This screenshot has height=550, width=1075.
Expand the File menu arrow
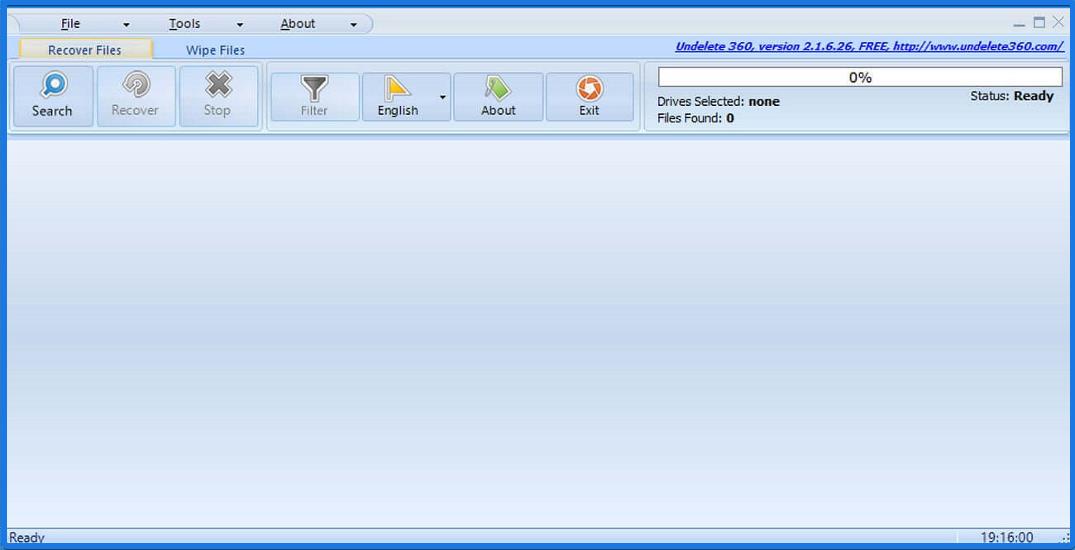126,25
